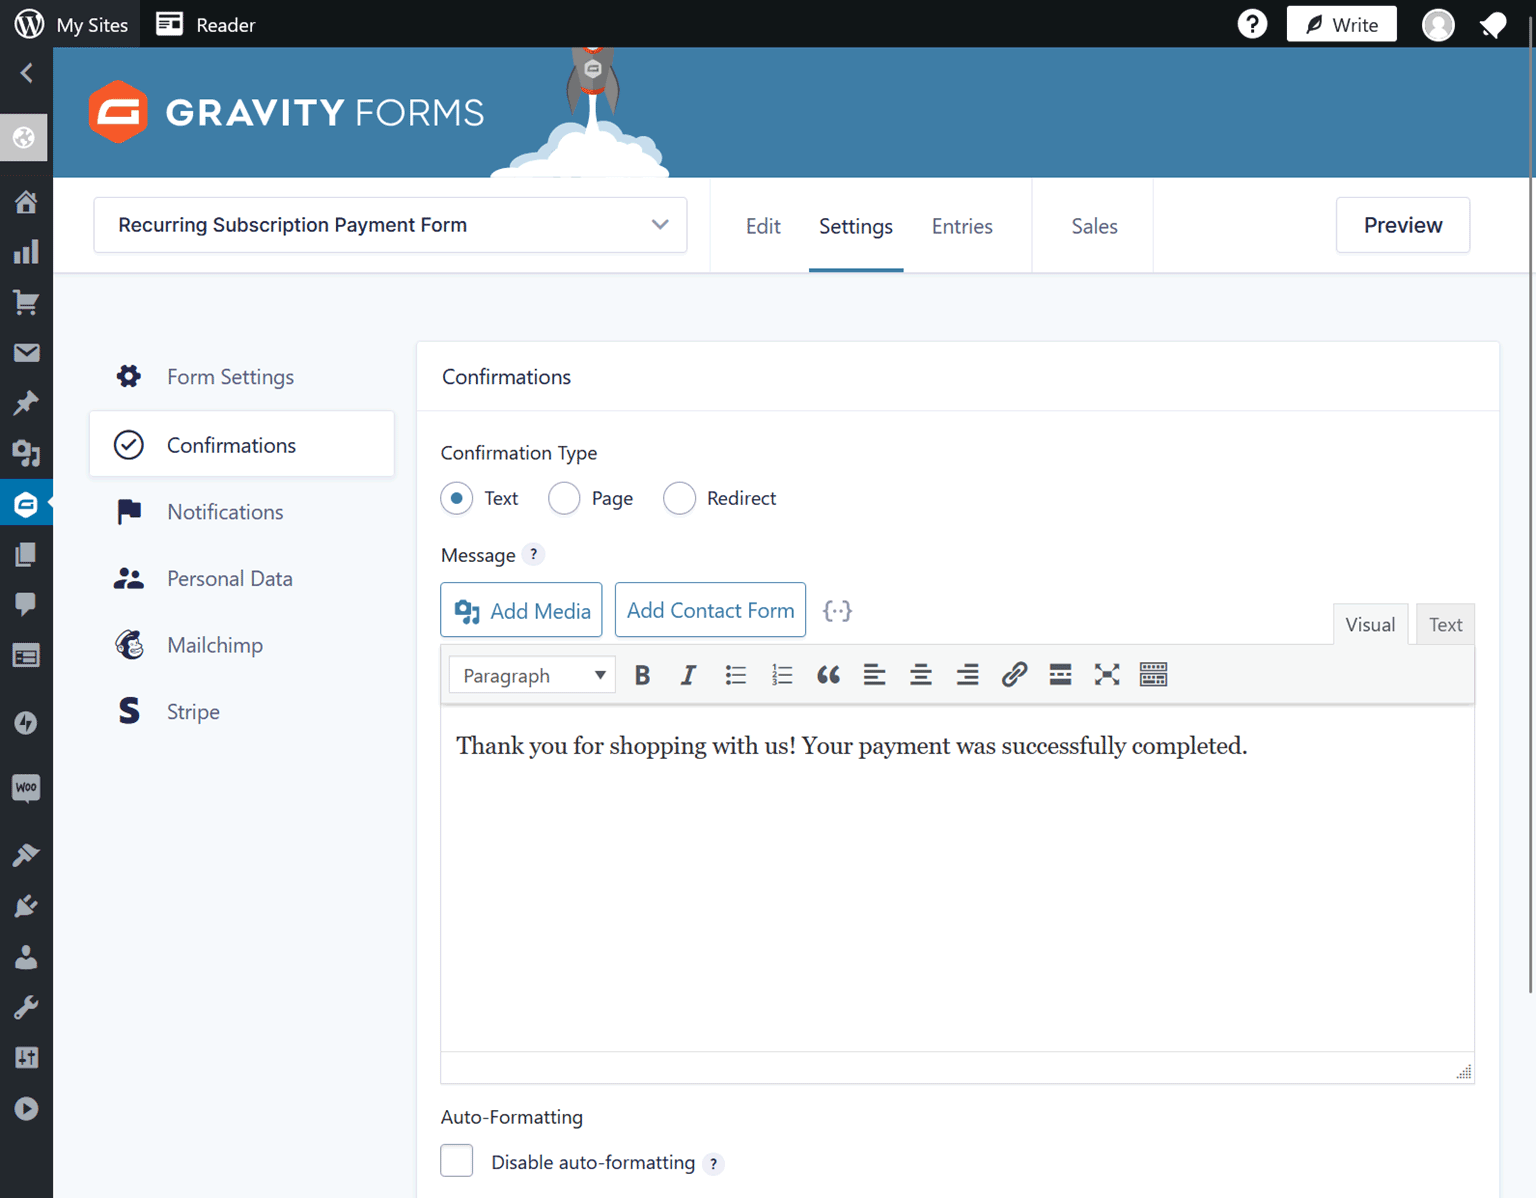Align text right

967,675
